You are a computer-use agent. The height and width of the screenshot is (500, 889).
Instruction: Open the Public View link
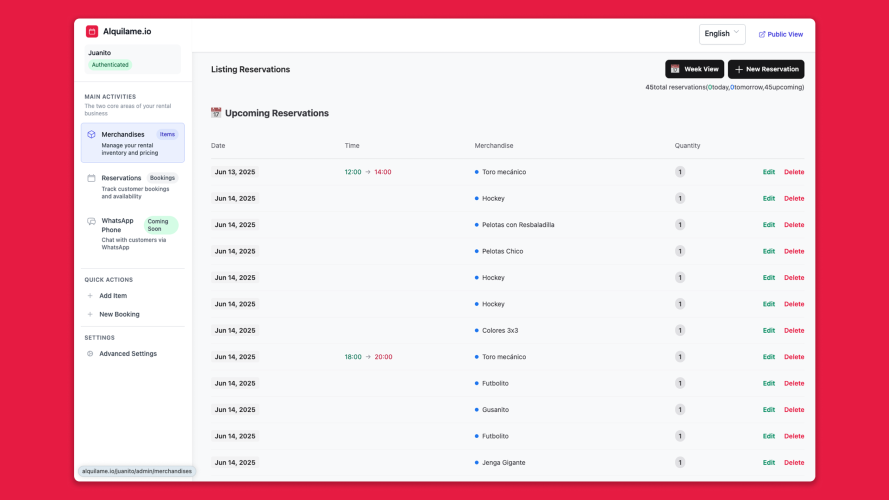[x=781, y=35]
